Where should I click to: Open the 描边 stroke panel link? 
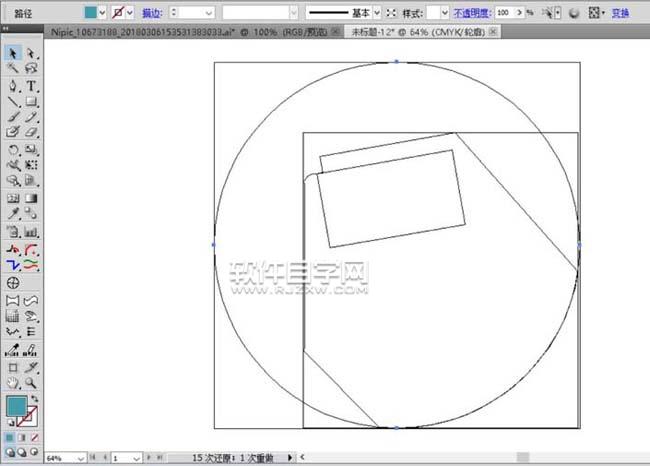tap(151, 13)
